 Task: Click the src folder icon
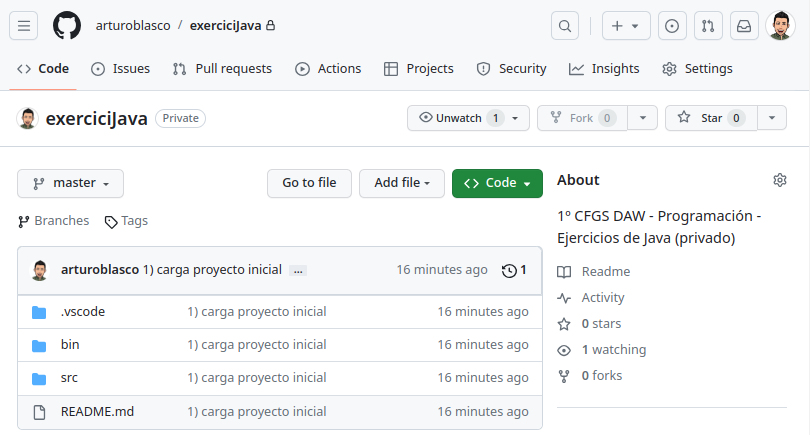tap(39, 379)
